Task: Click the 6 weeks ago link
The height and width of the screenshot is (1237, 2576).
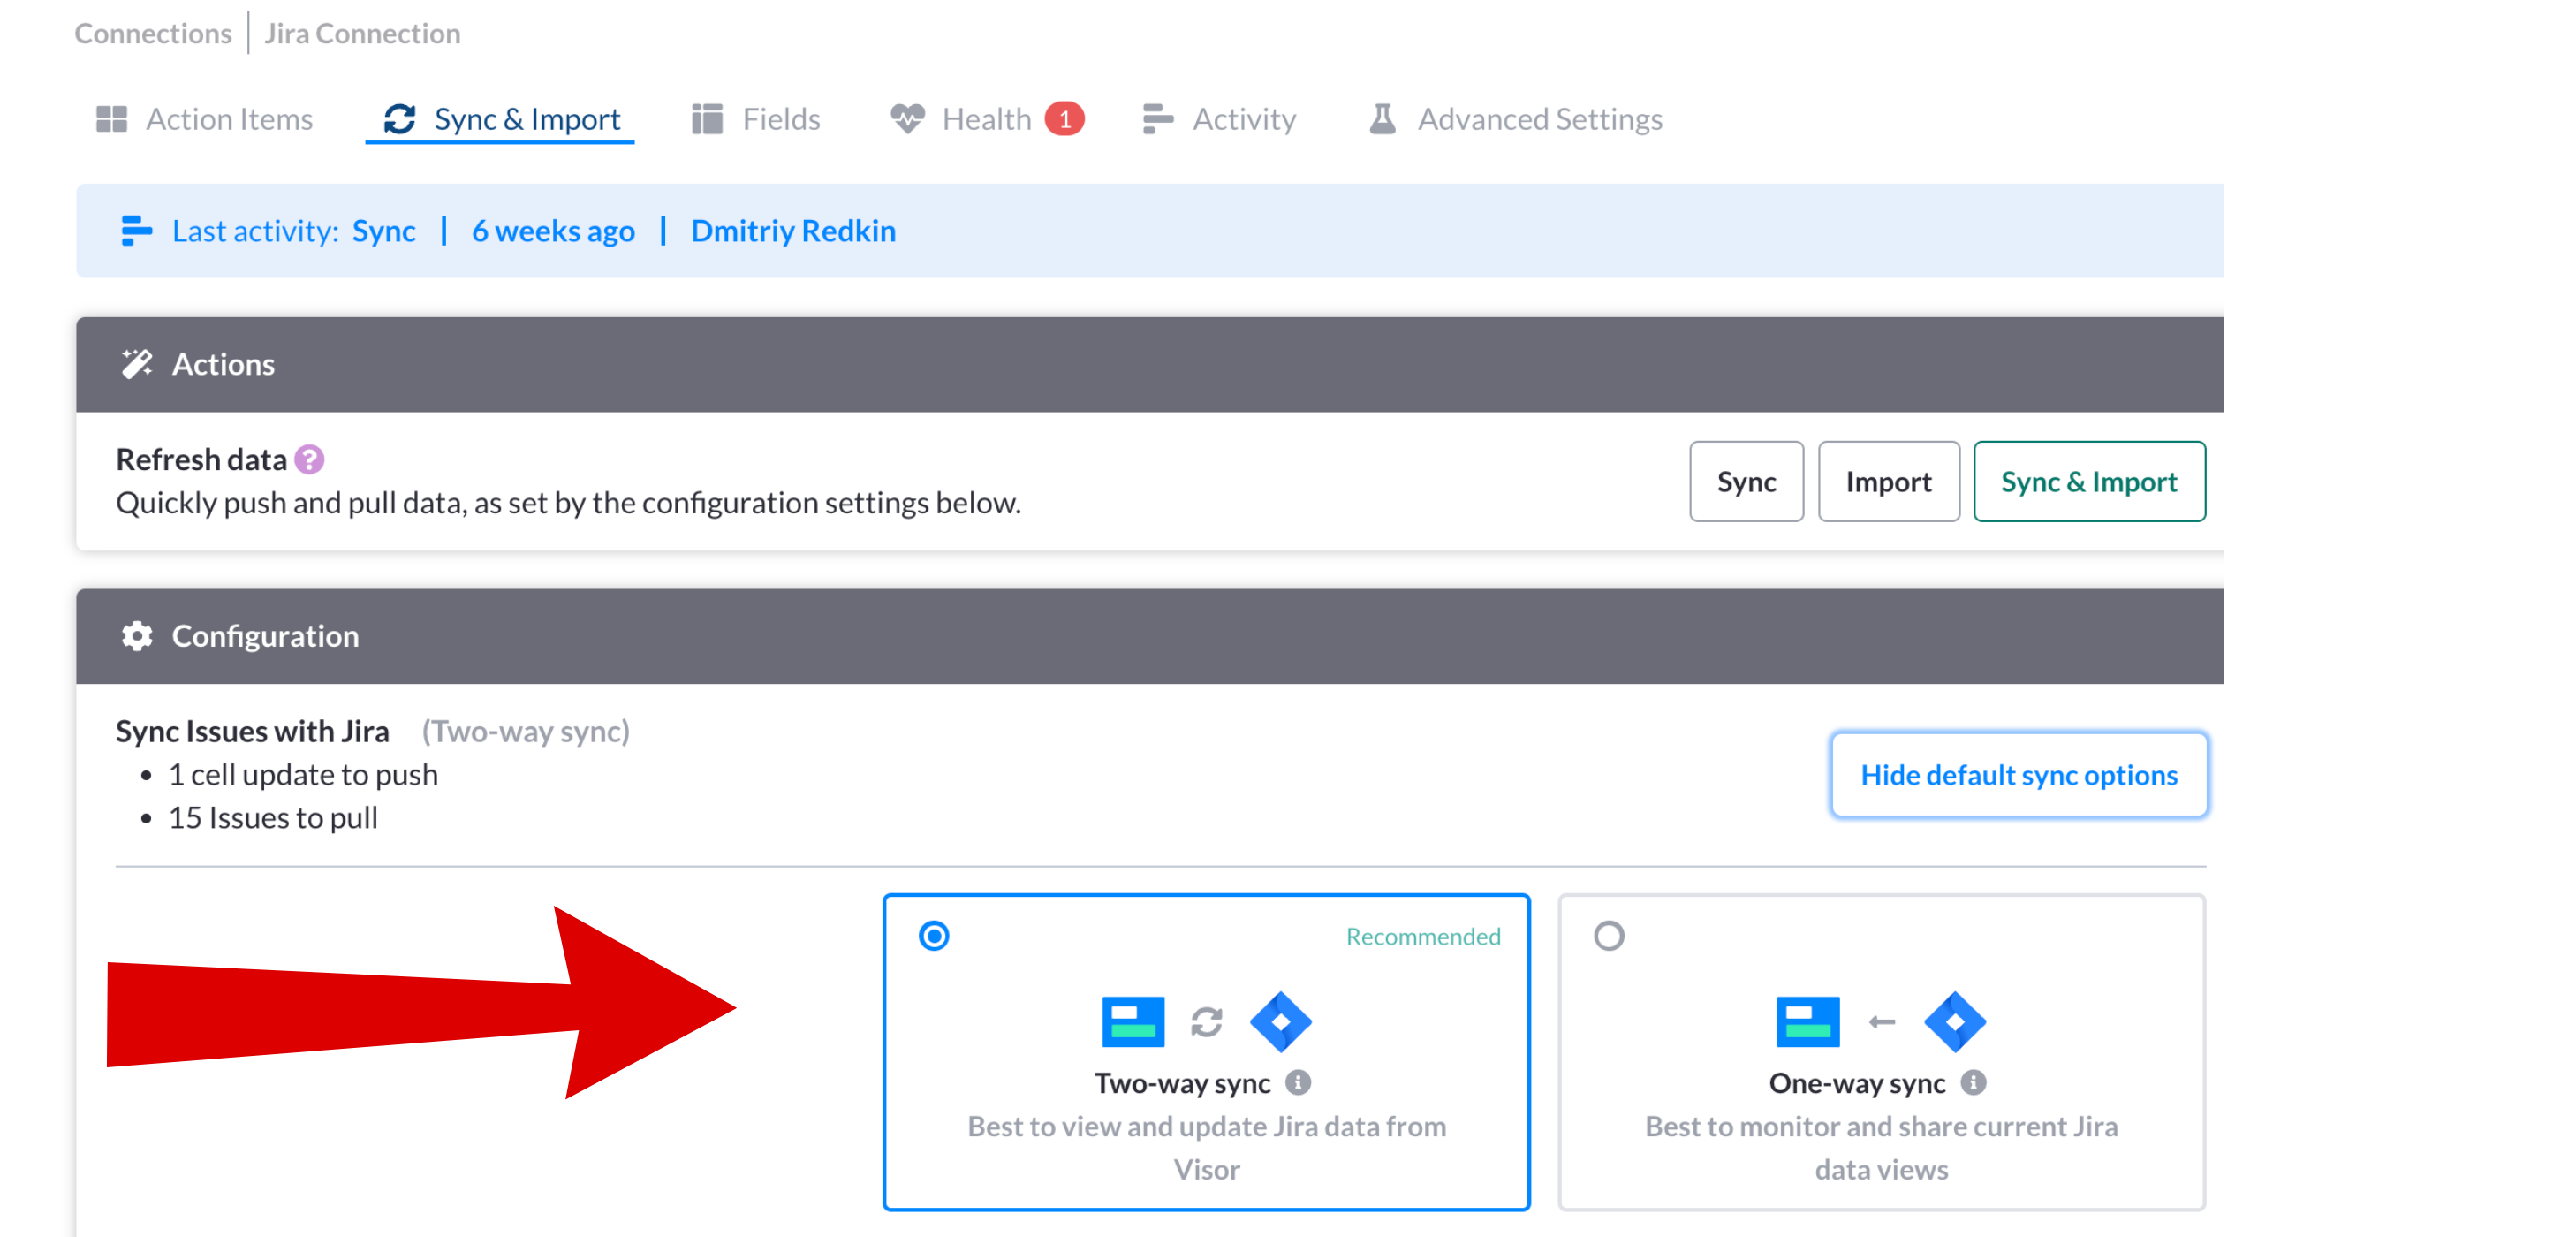Action: coord(553,231)
